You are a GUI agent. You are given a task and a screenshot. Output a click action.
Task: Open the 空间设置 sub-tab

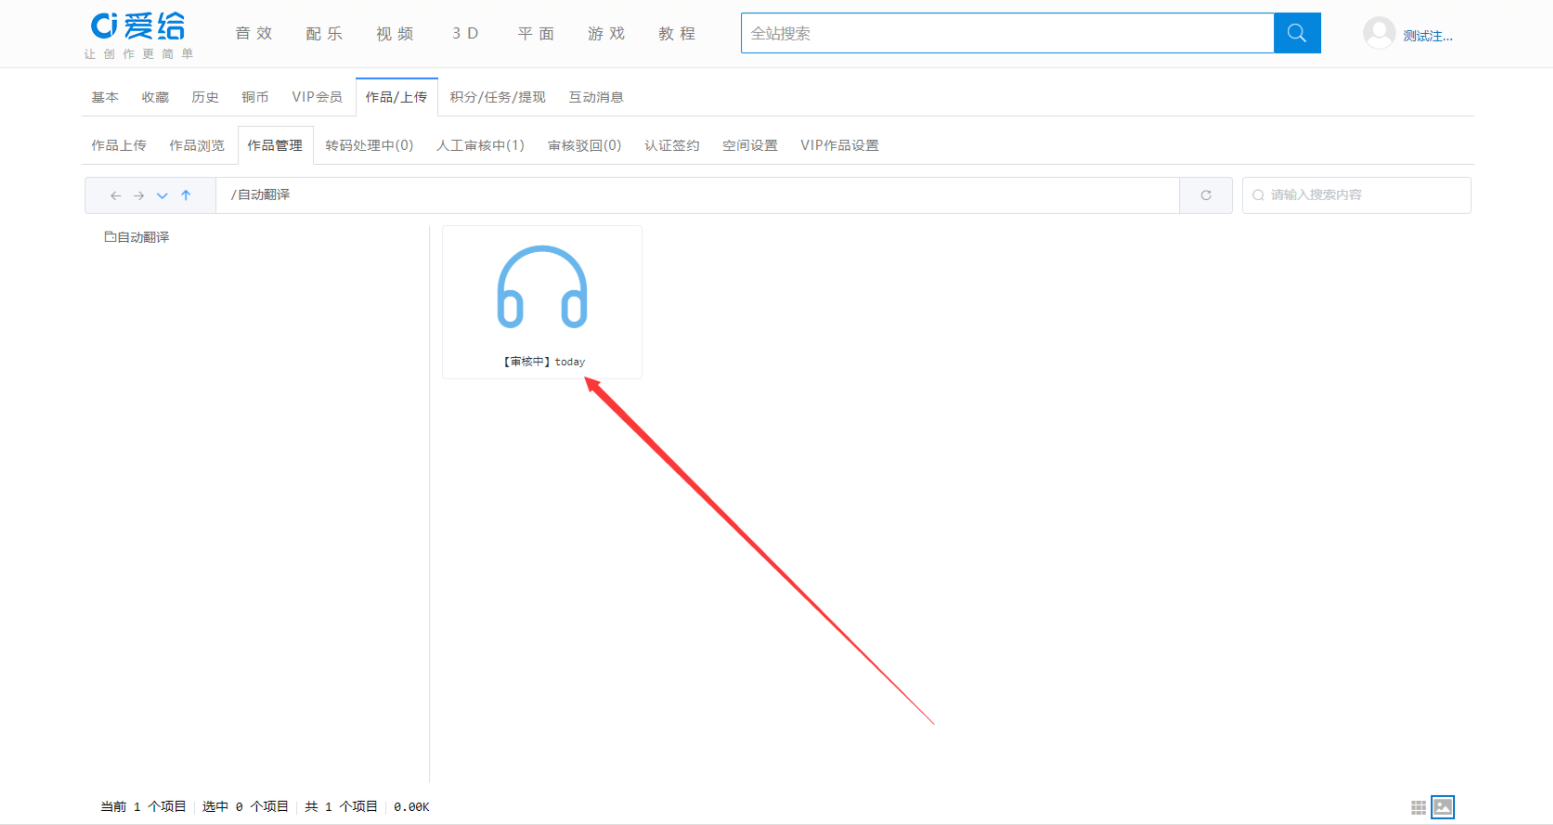[750, 145]
